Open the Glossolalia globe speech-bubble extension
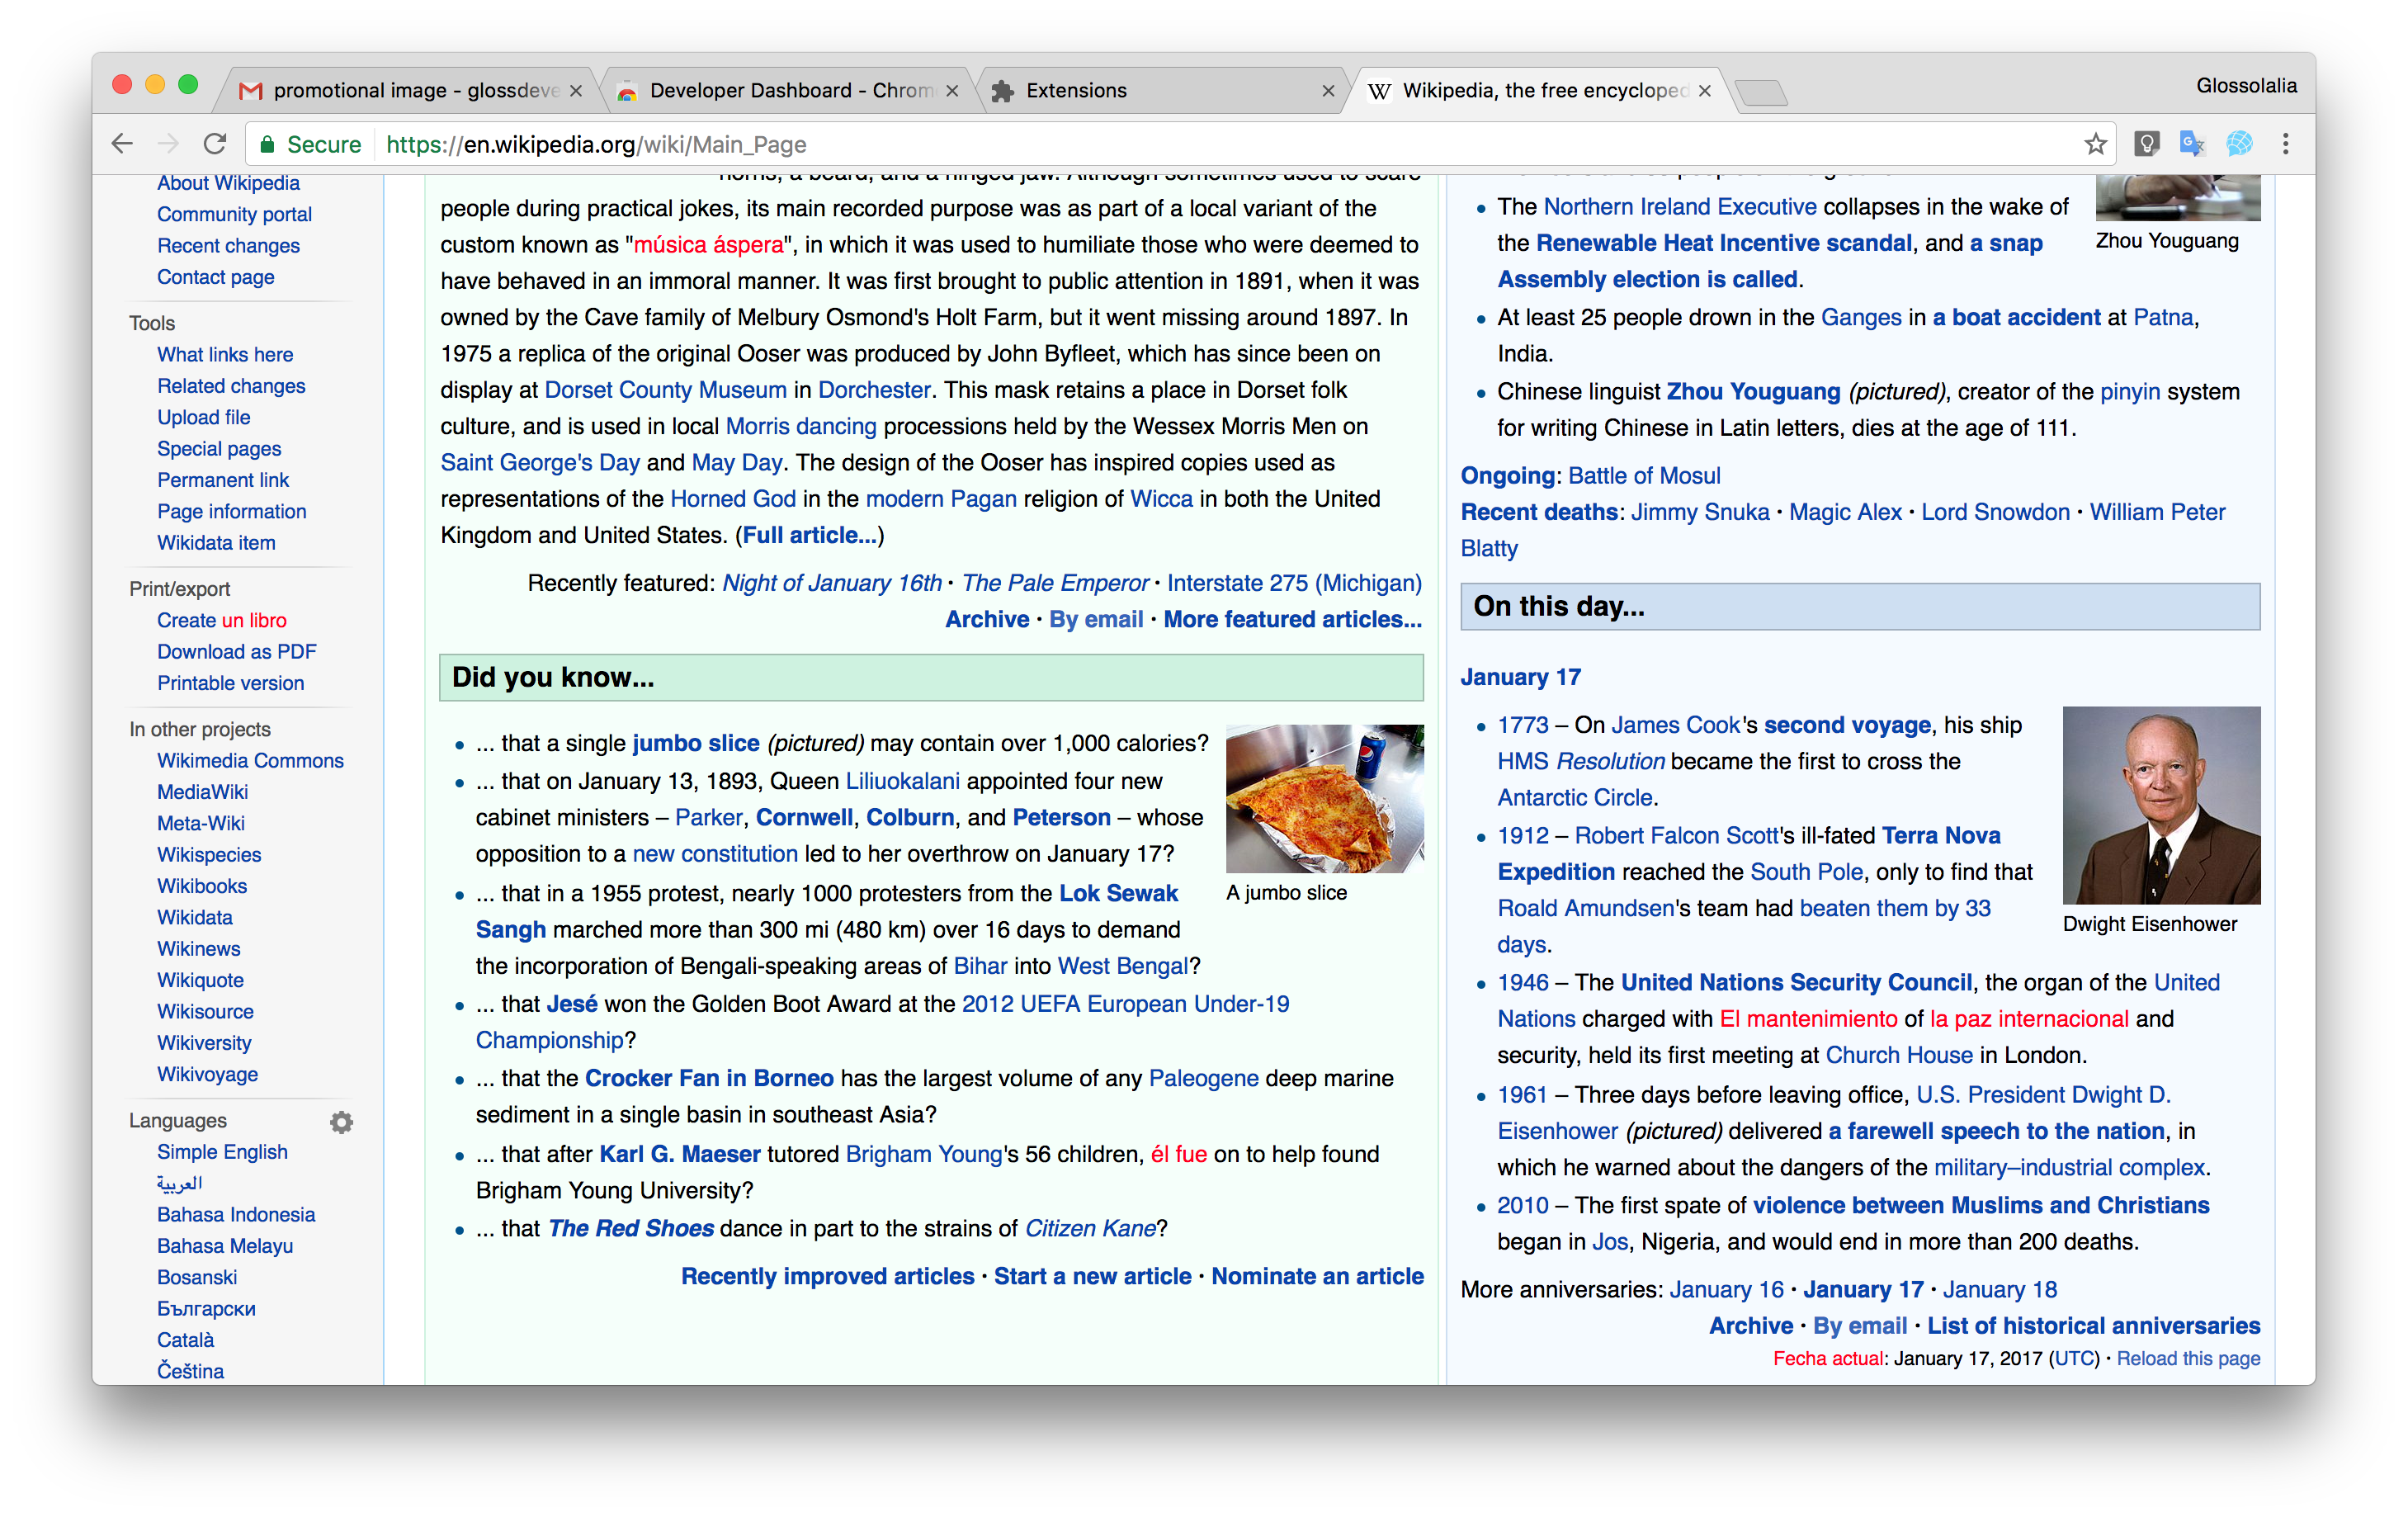The image size is (2408, 1517). pos(2239,144)
